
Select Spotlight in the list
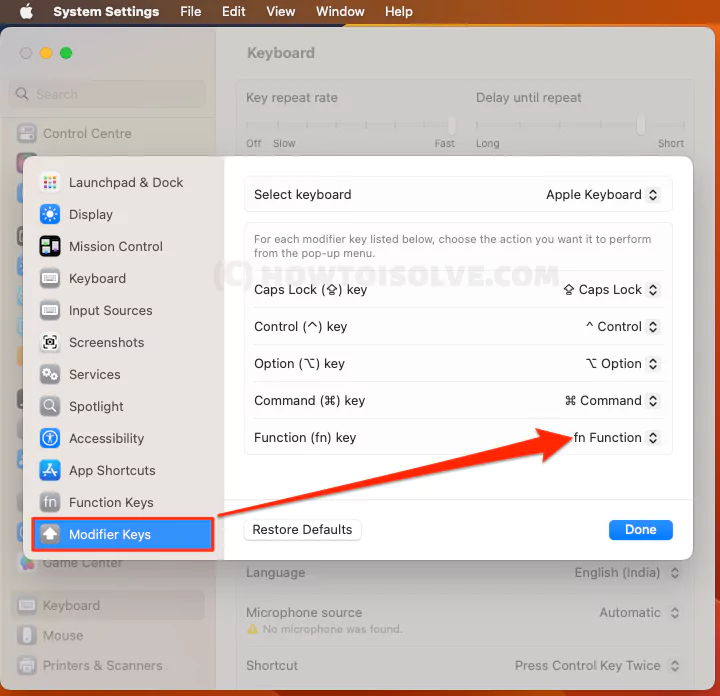point(123,406)
